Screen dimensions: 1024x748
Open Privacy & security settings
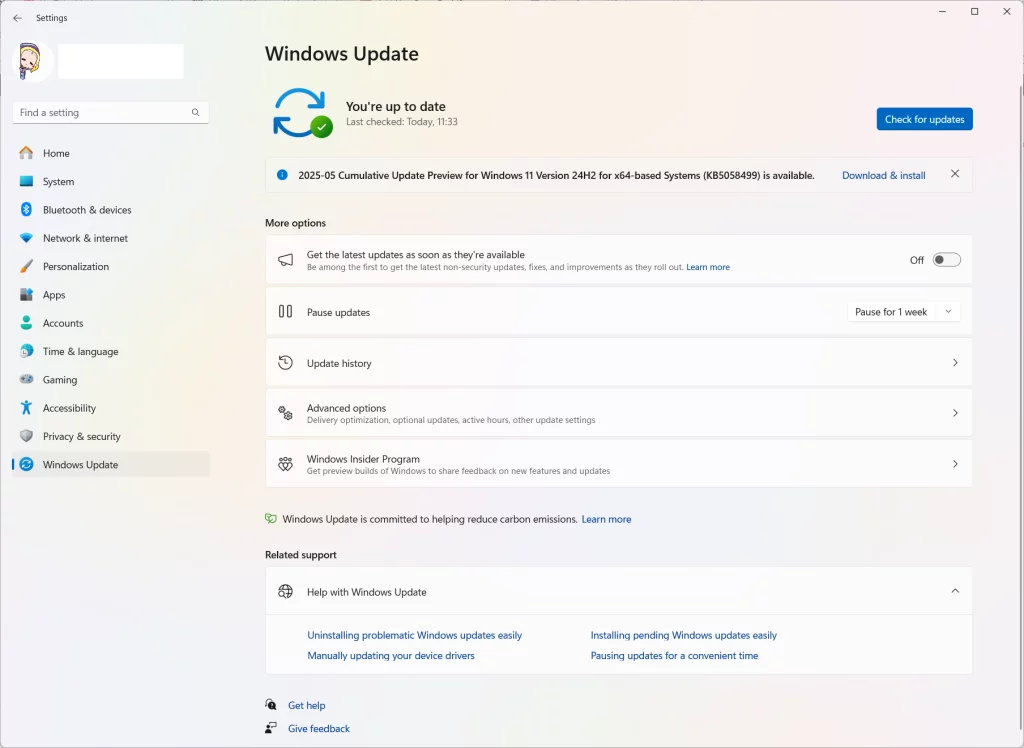(x=111, y=436)
